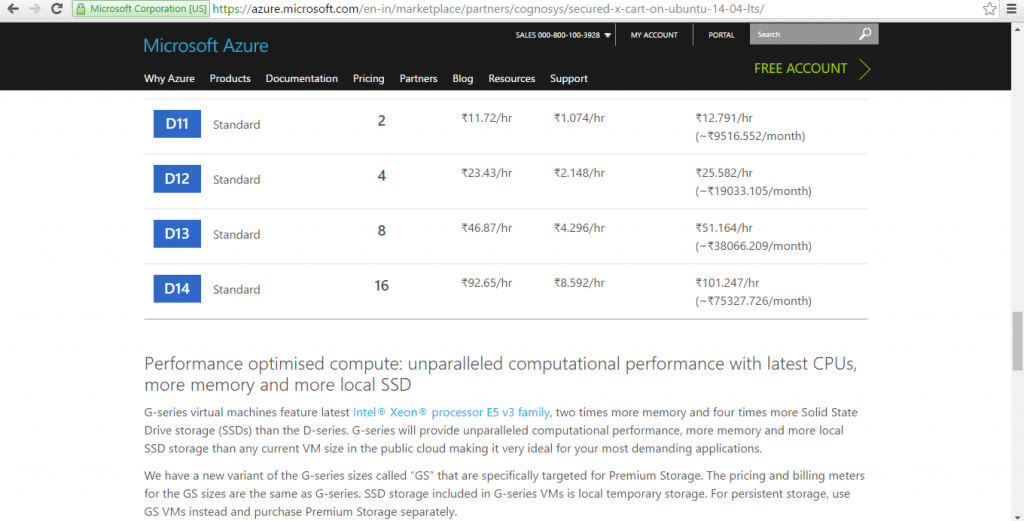Open the Chrome hamburger menu

coord(1012,8)
